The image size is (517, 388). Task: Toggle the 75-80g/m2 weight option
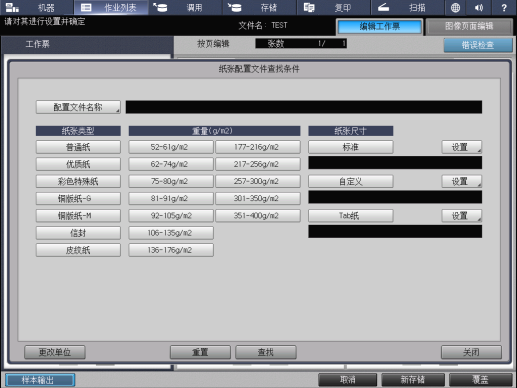point(171,181)
